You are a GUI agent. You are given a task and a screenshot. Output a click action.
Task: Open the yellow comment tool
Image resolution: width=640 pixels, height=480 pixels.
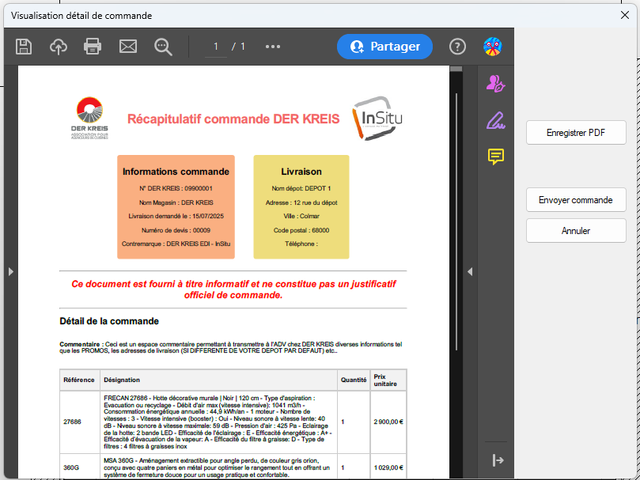point(494,157)
